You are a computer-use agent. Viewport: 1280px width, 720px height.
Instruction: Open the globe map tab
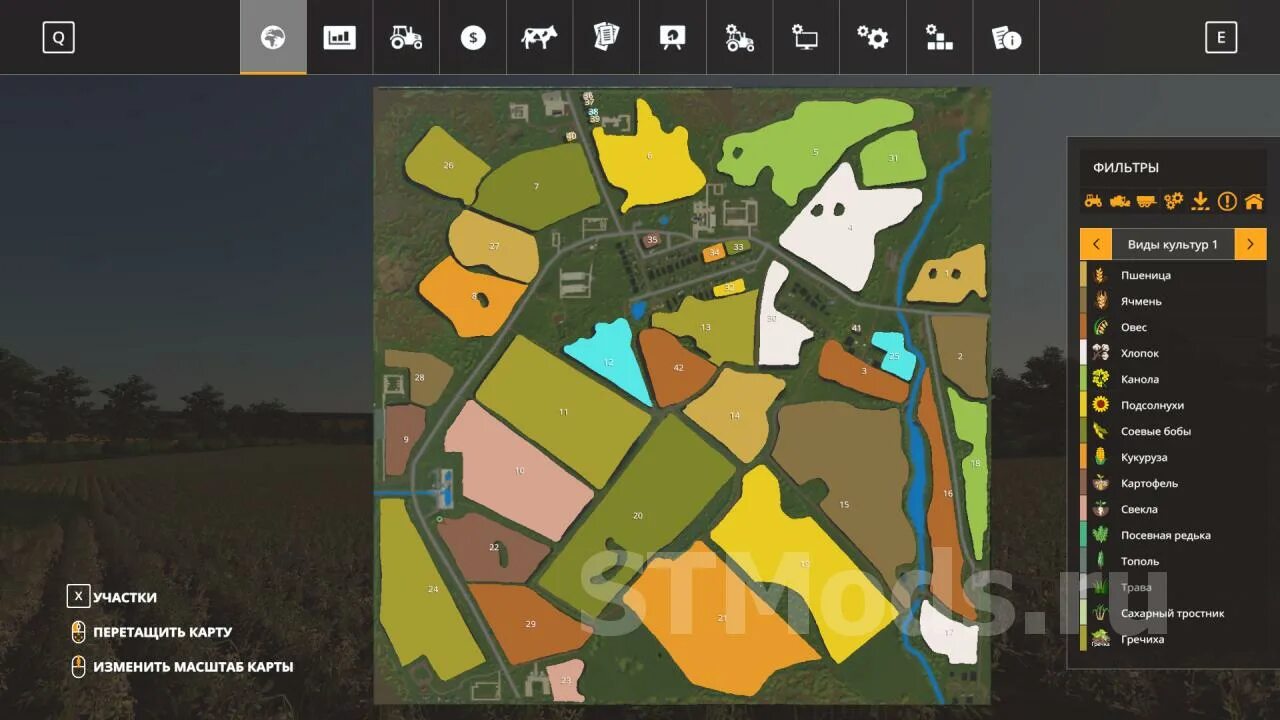click(273, 38)
